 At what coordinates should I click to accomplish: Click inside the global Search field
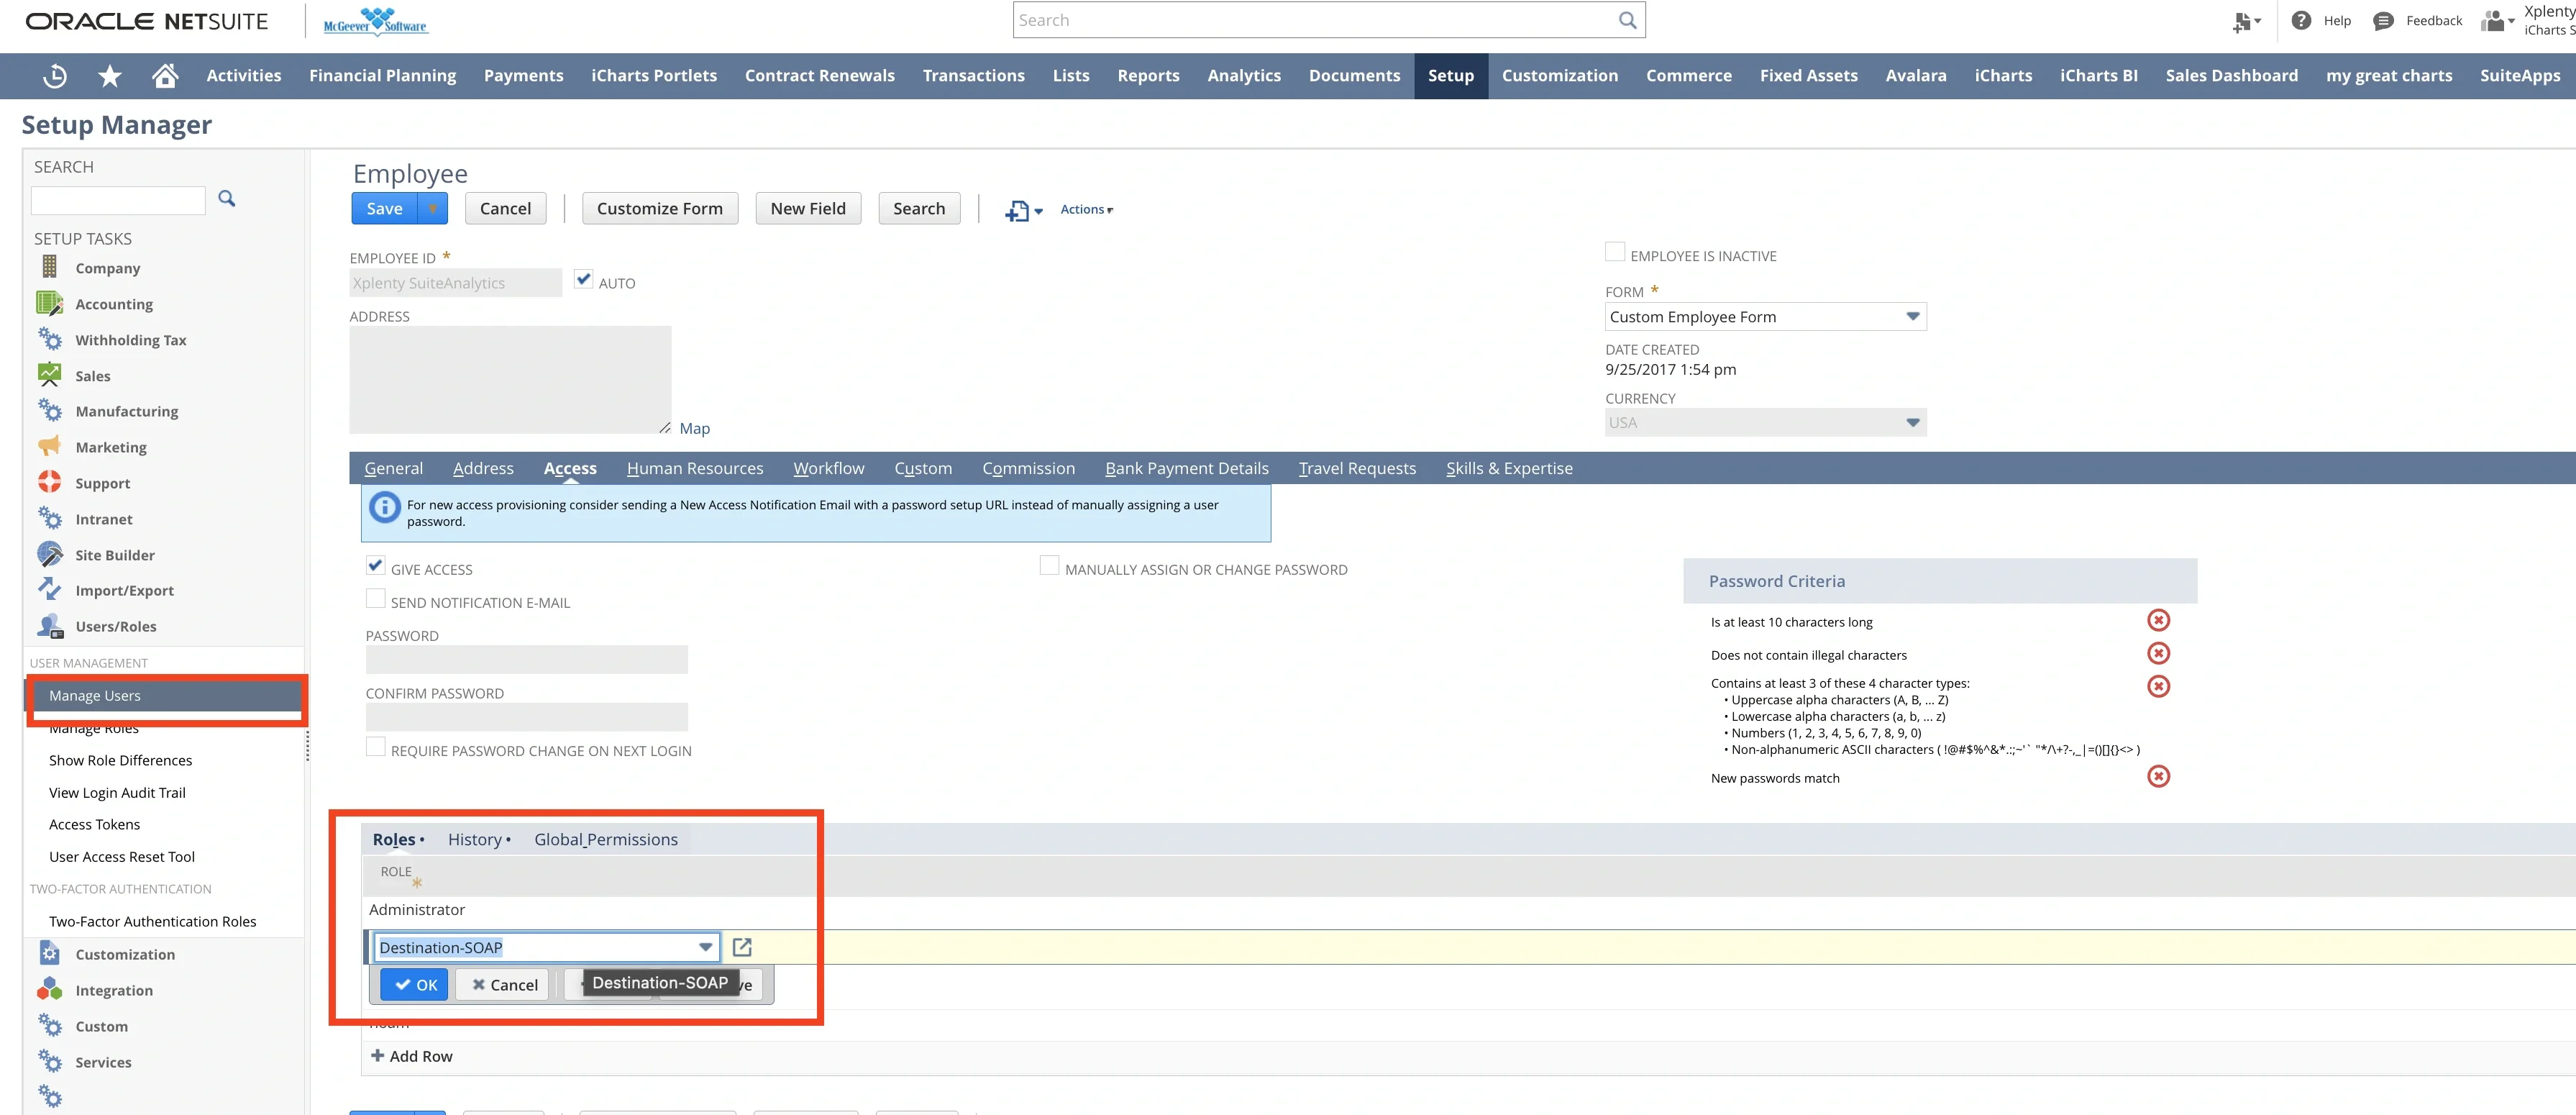(1300, 19)
